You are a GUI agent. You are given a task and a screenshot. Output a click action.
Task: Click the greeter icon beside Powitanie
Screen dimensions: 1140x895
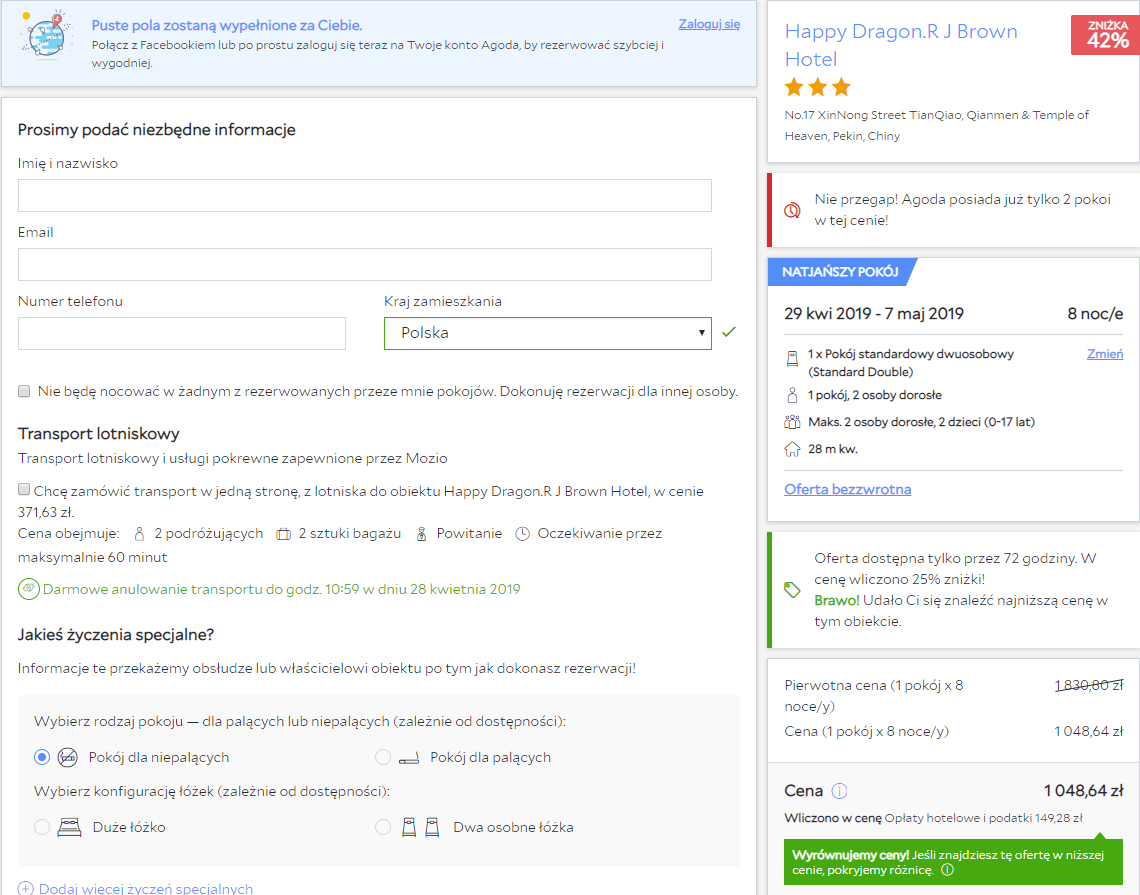point(421,534)
